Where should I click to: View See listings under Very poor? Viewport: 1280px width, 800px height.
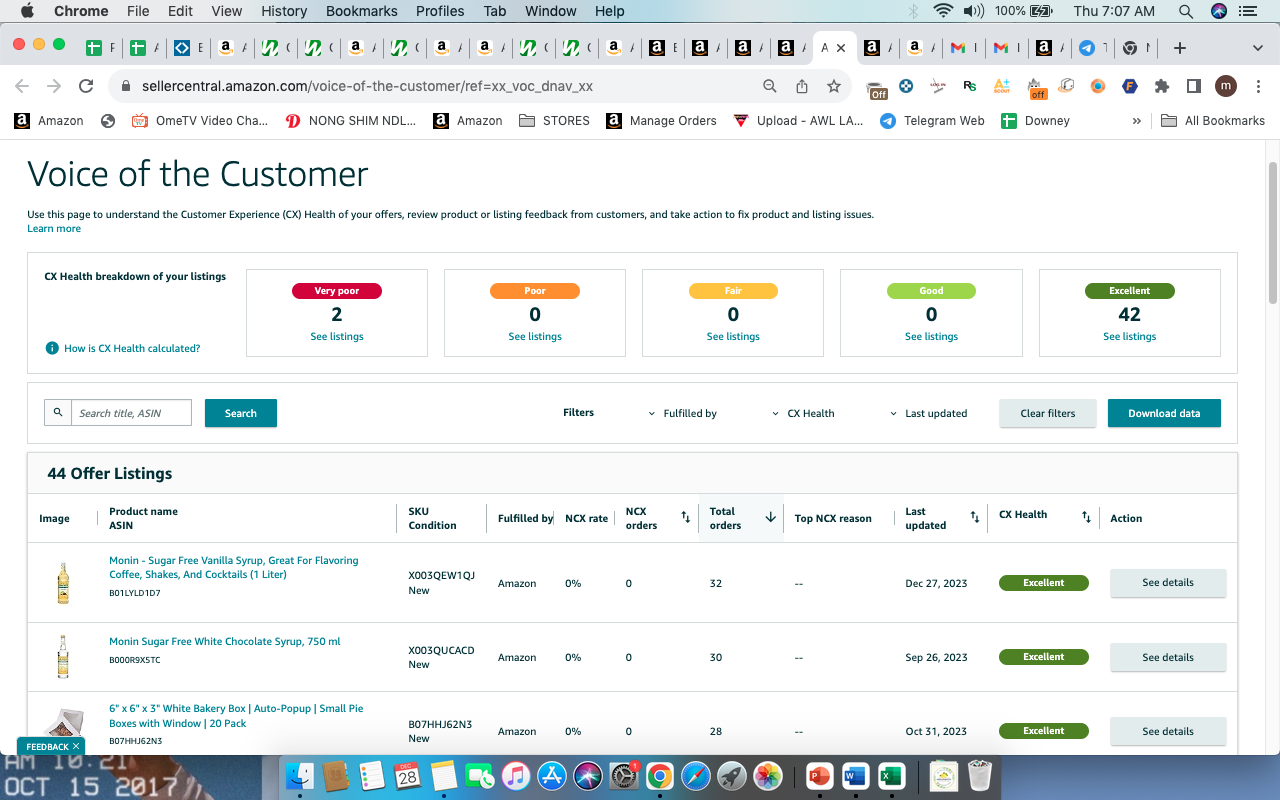click(x=337, y=337)
